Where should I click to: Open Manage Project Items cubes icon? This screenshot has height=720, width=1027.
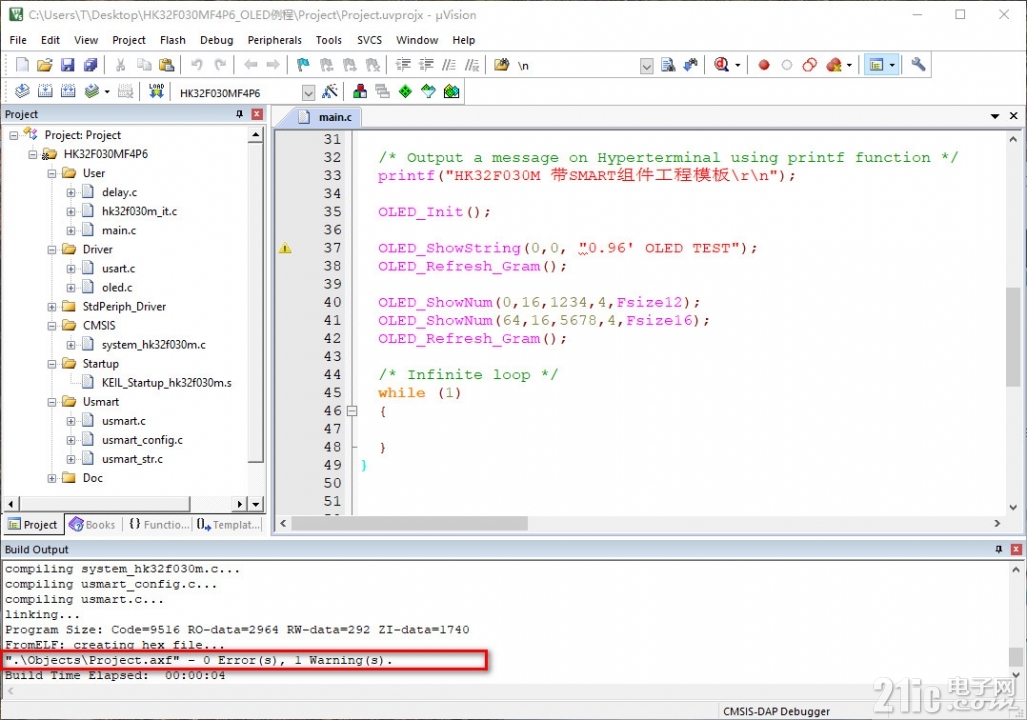pyautogui.click(x=360, y=91)
